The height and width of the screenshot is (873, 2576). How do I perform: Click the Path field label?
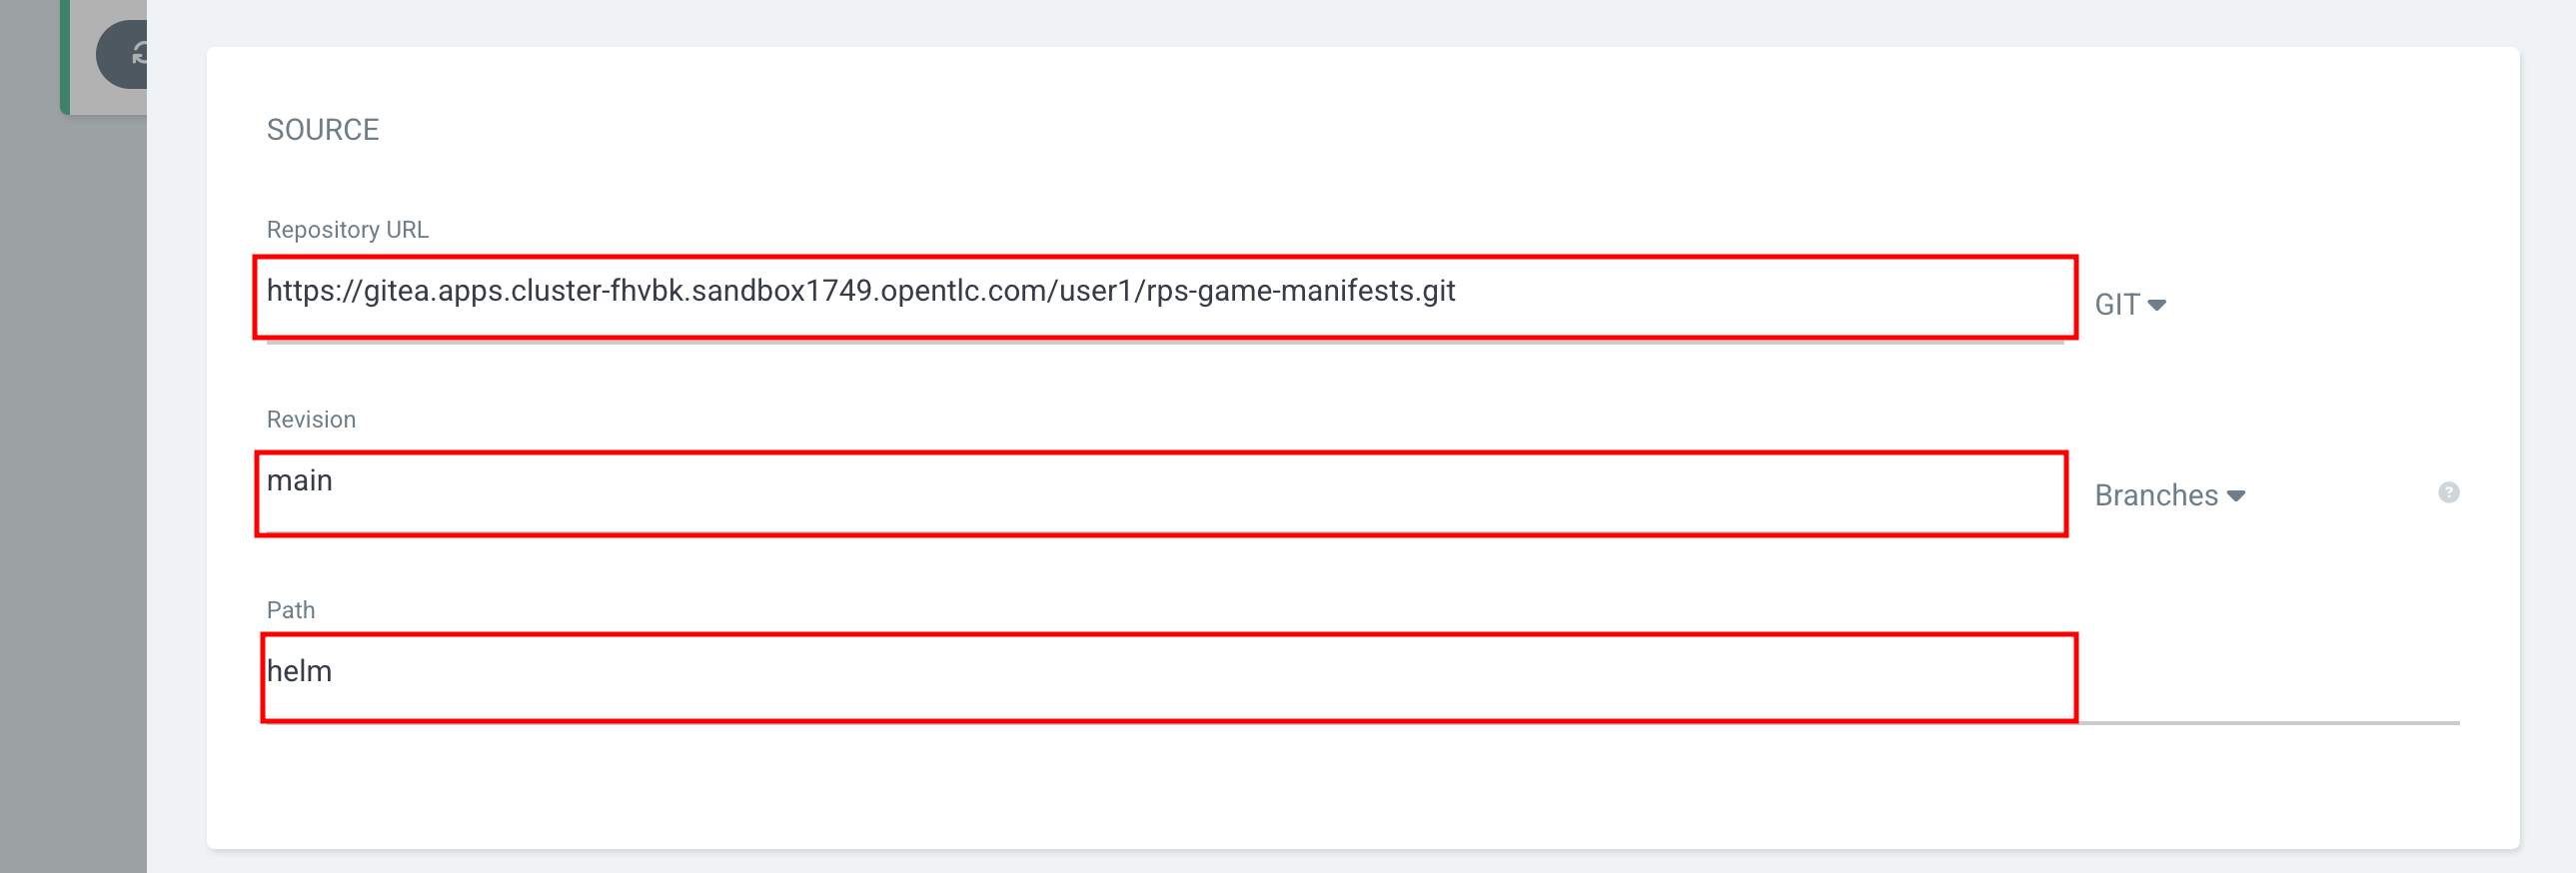tap(291, 610)
